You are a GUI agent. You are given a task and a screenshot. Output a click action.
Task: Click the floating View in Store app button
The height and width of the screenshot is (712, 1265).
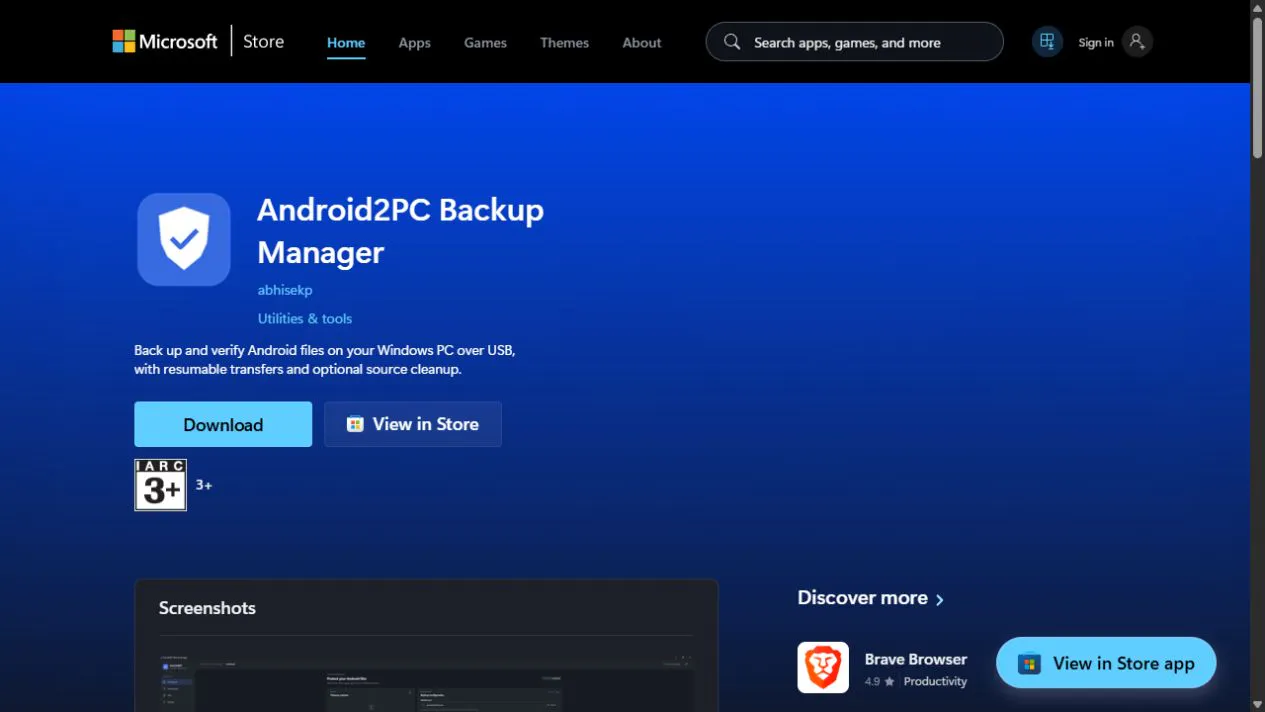coord(1106,663)
